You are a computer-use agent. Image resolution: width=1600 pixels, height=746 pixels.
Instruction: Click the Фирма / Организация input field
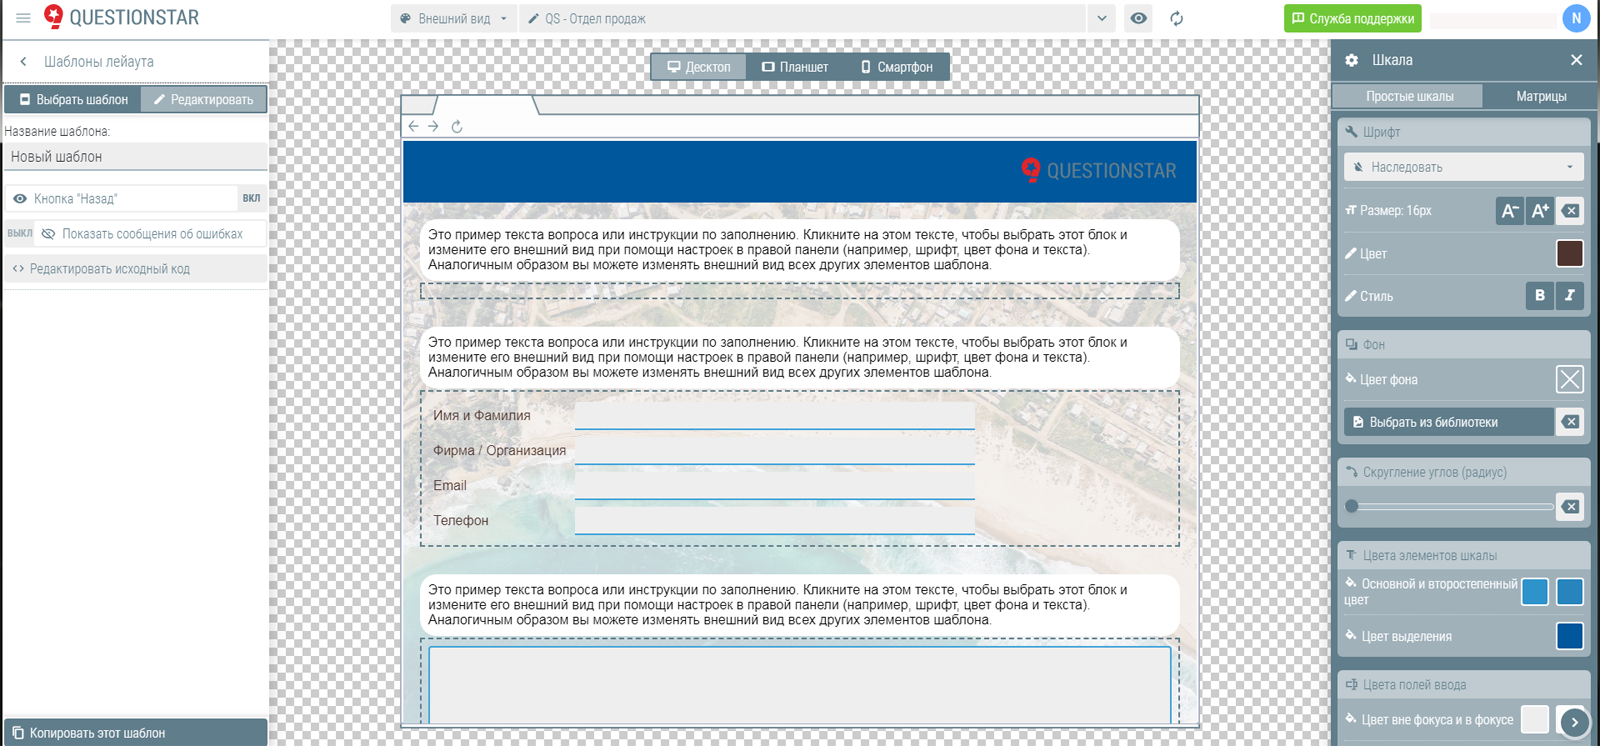[774, 451]
